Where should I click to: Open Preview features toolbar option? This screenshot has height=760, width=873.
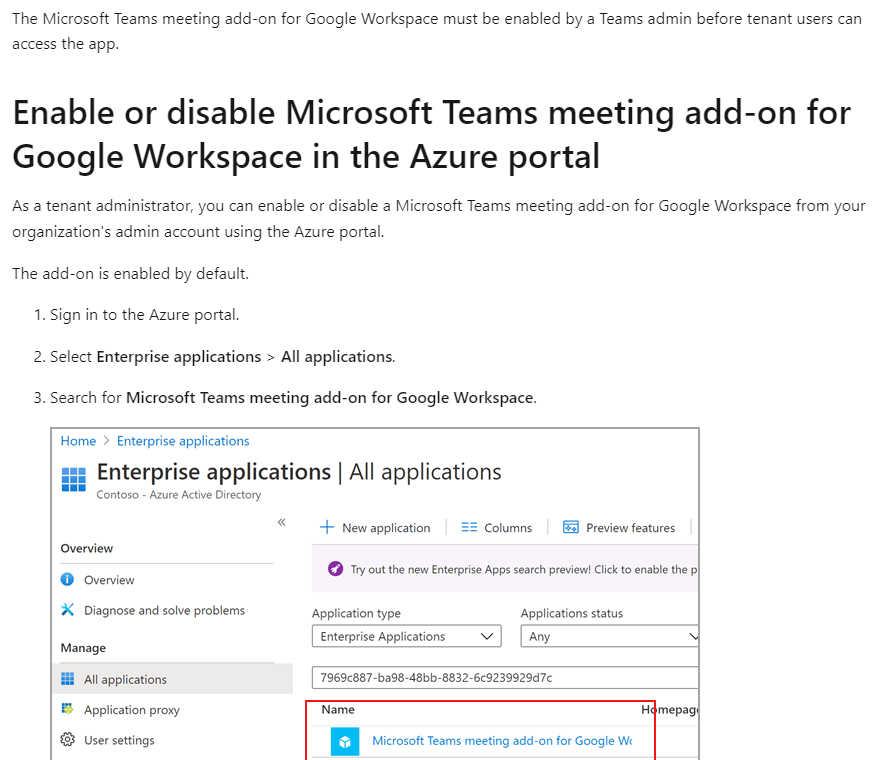630,528
